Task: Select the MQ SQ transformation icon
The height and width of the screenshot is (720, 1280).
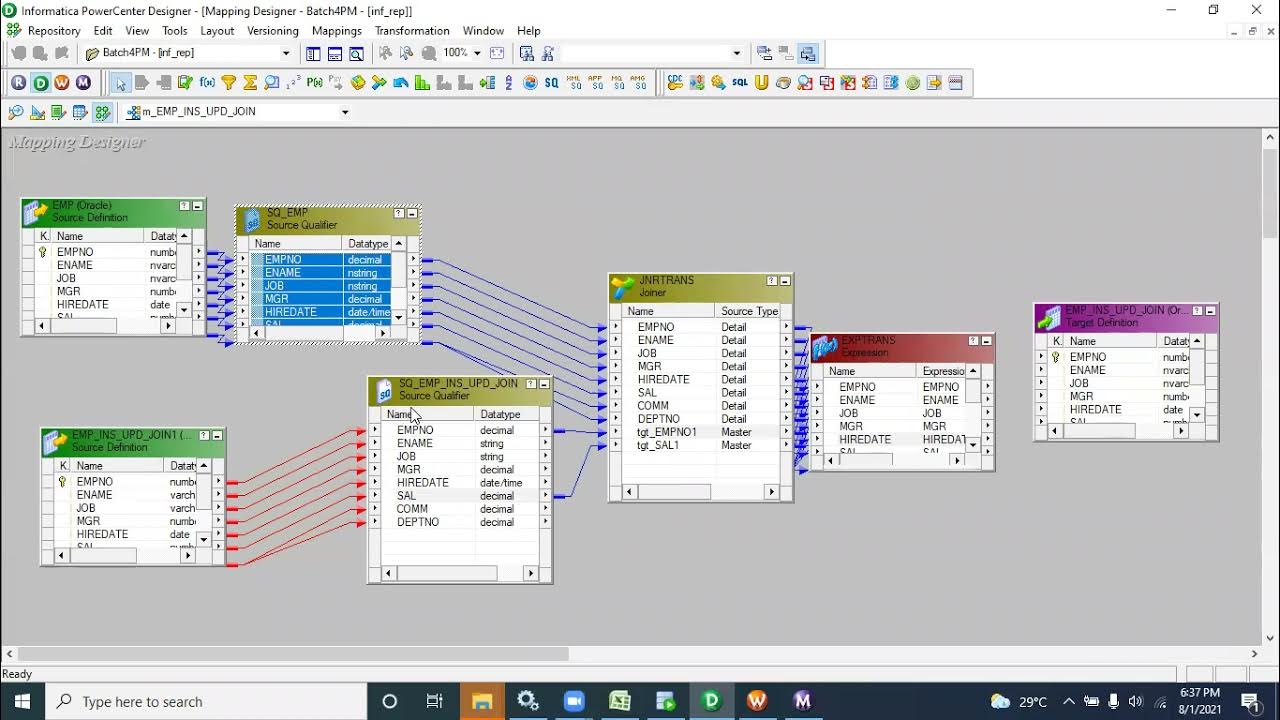Action: (x=617, y=83)
